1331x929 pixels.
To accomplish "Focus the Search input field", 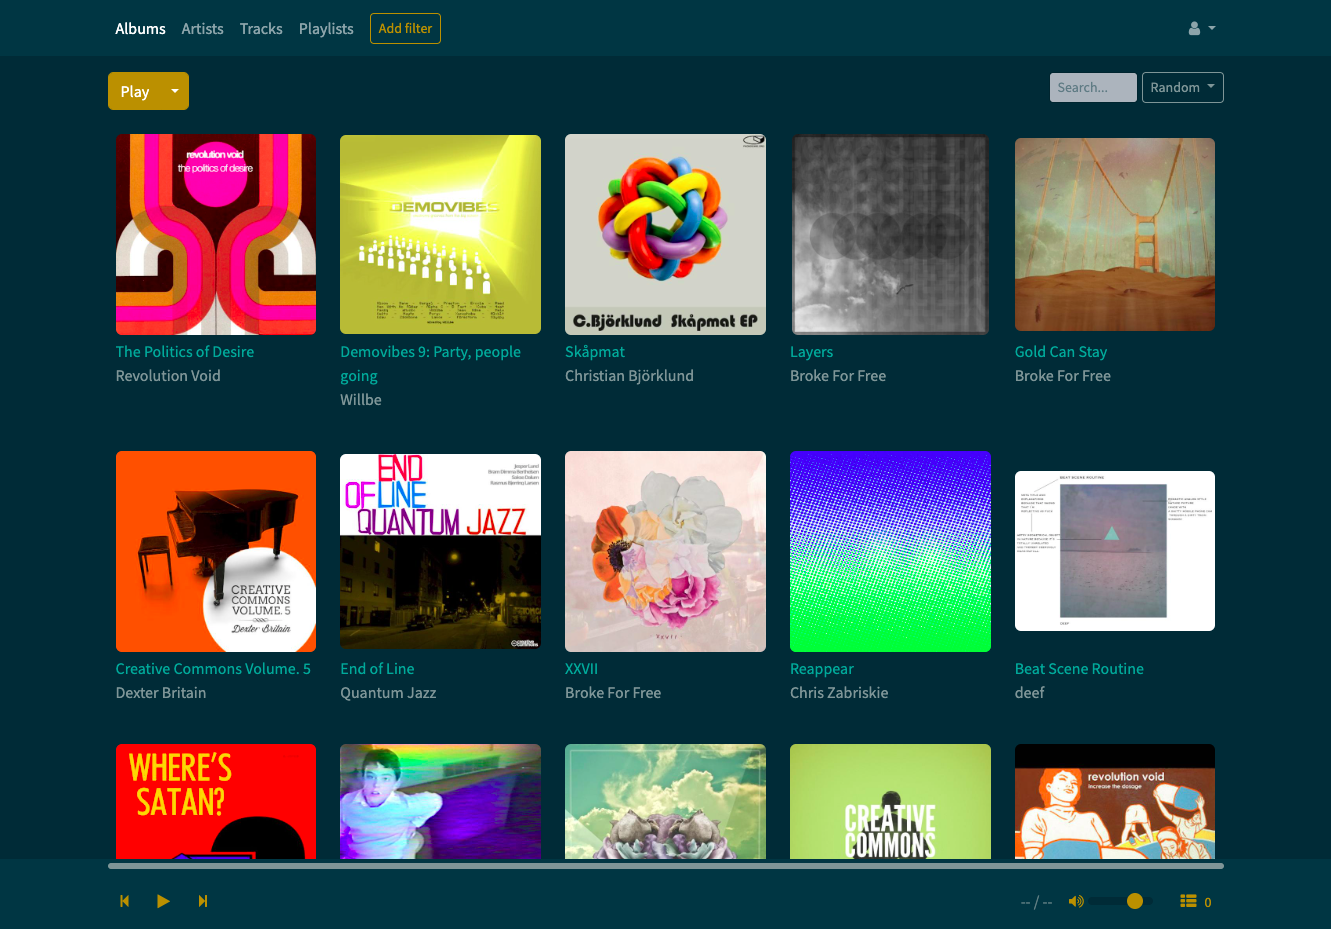I will (1093, 87).
